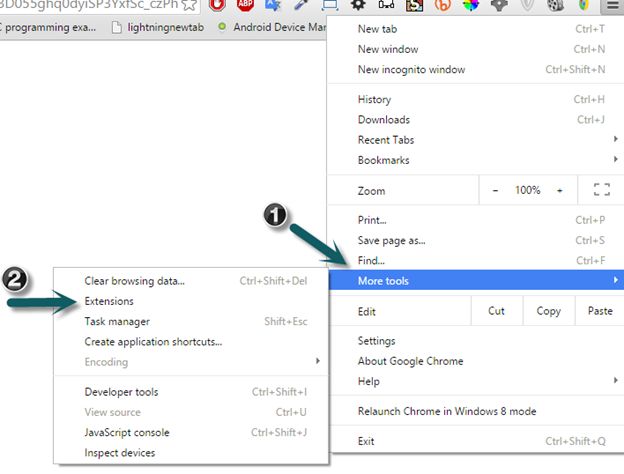Open the Android Device Manager bookmark
The width and height of the screenshot is (624, 474).
pyautogui.click(x=272, y=27)
